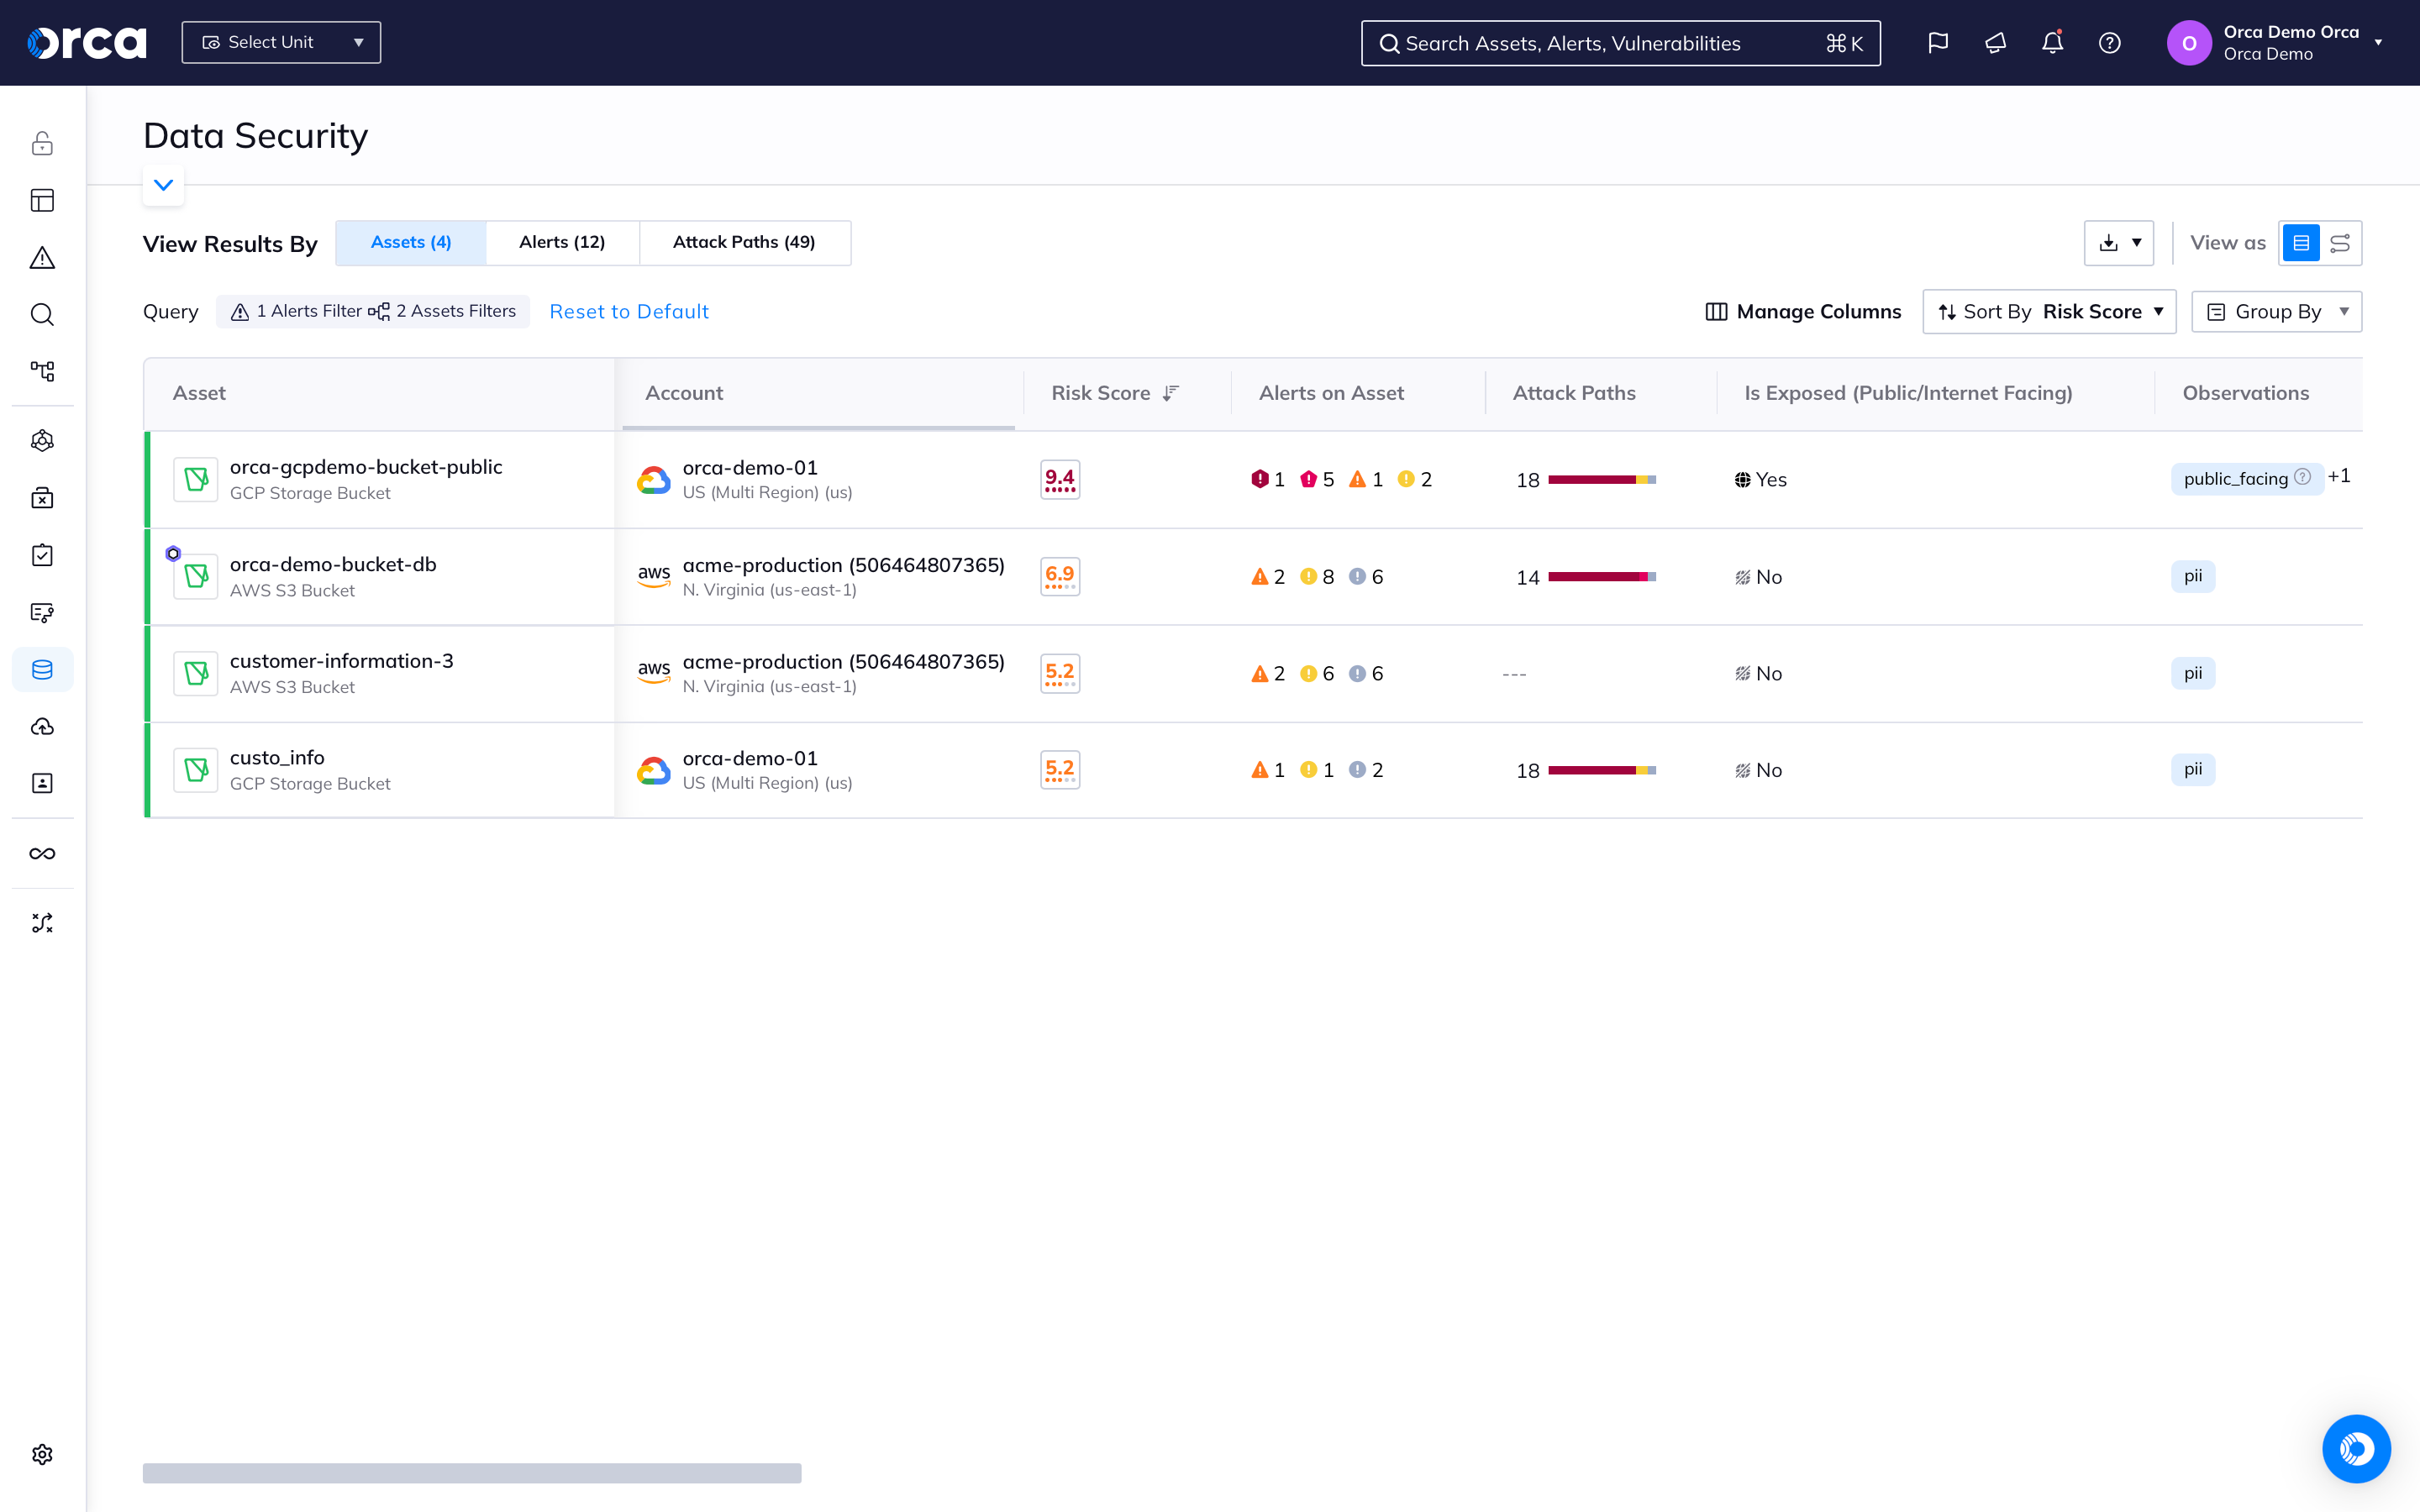The image size is (2420, 1512).
Task: Click the Manage Columns button
Action: [1803, 312]
